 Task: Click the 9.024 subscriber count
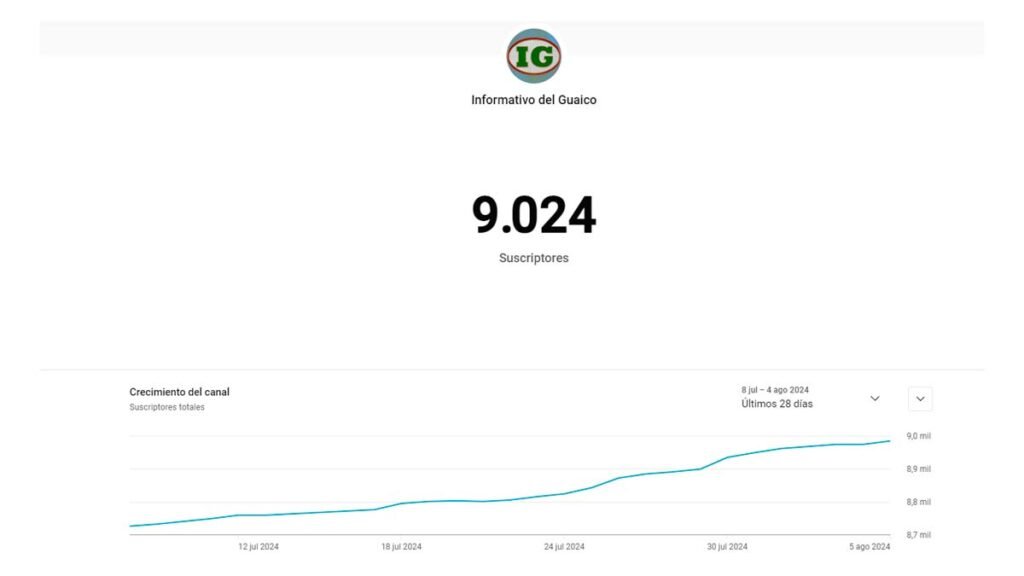click(534, 216)
